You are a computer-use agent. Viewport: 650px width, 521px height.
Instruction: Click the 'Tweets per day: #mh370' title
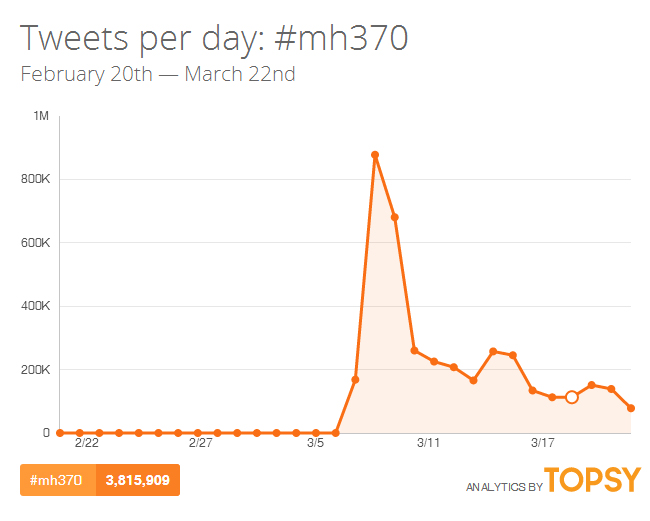(214, 38)
